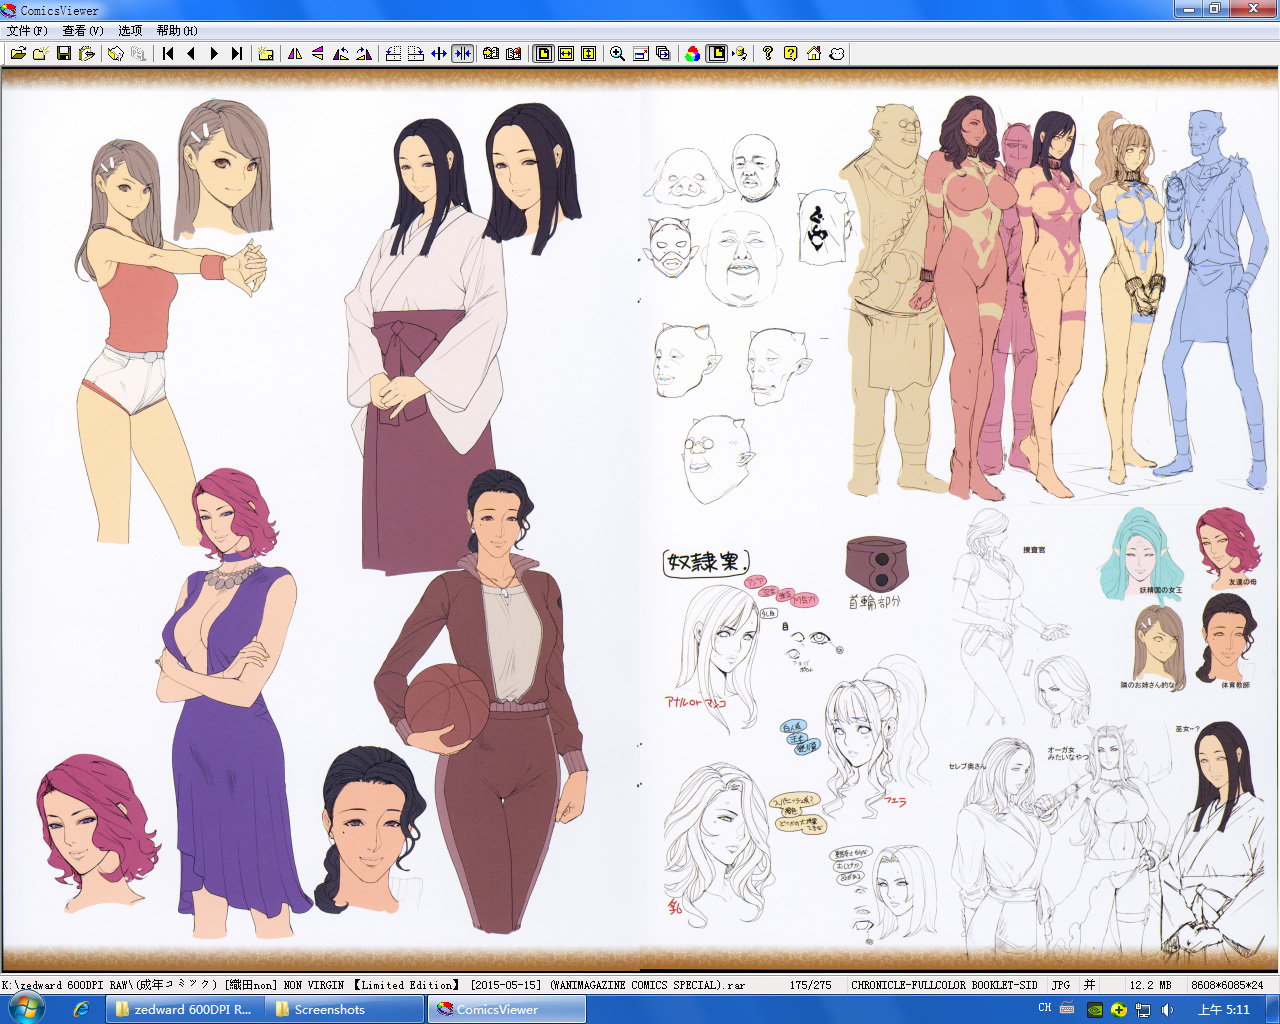Image resolution: width=1280 pixels, height=1024 pixels.
Task: Go to the next page arrow
Action: click(x=214, y=54)
